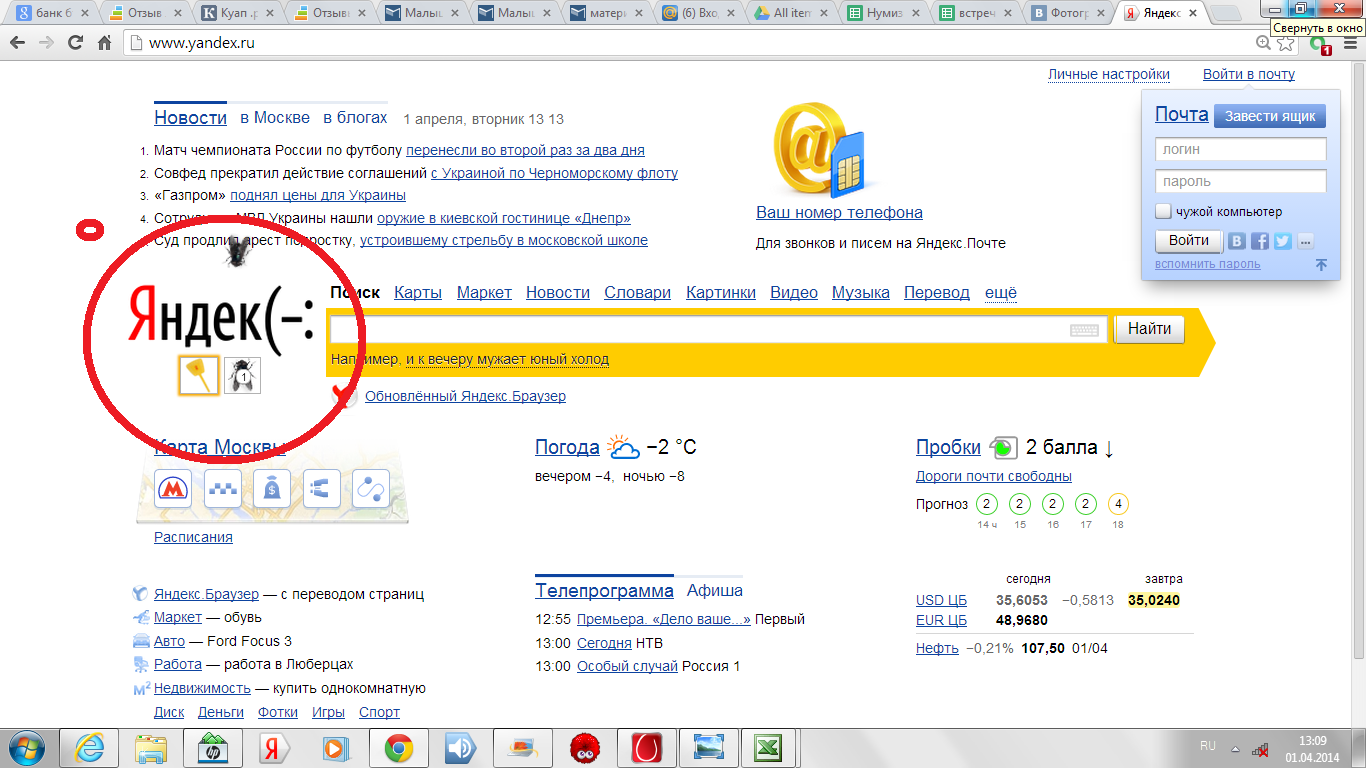The image size is (1366, 768).
Task: Click the routes icon under Moscow map
Action: point(370,488)
